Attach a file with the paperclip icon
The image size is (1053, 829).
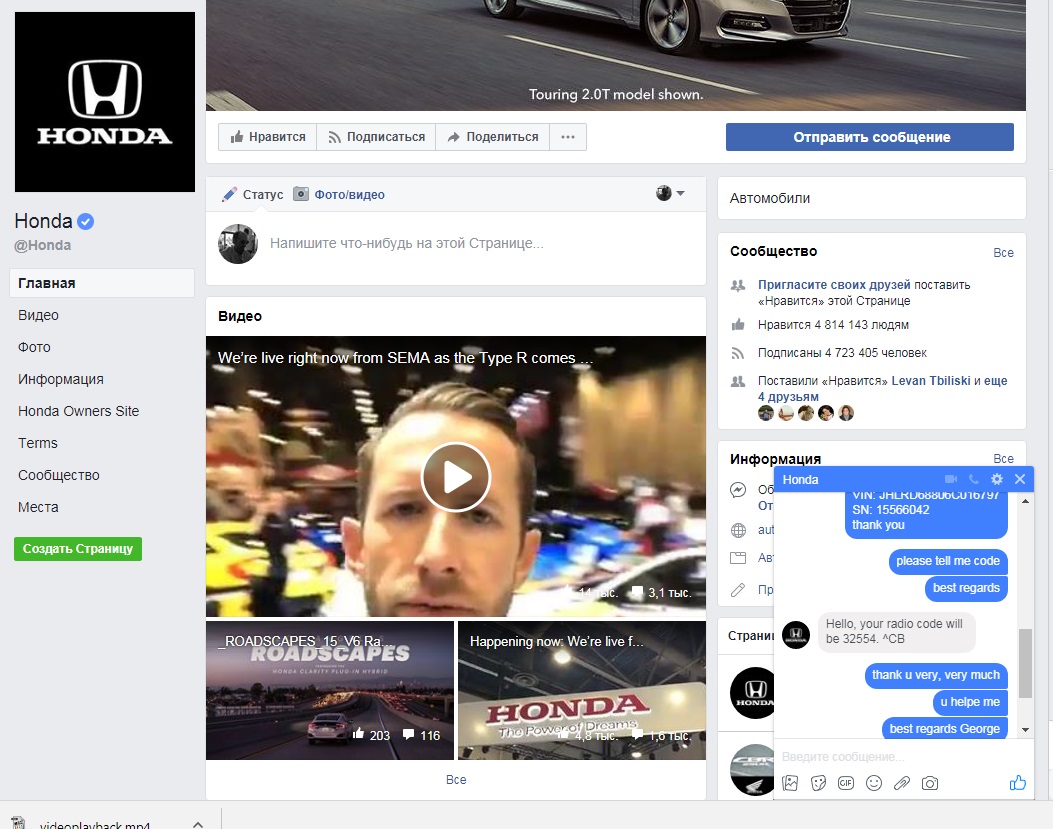(902, 783)
